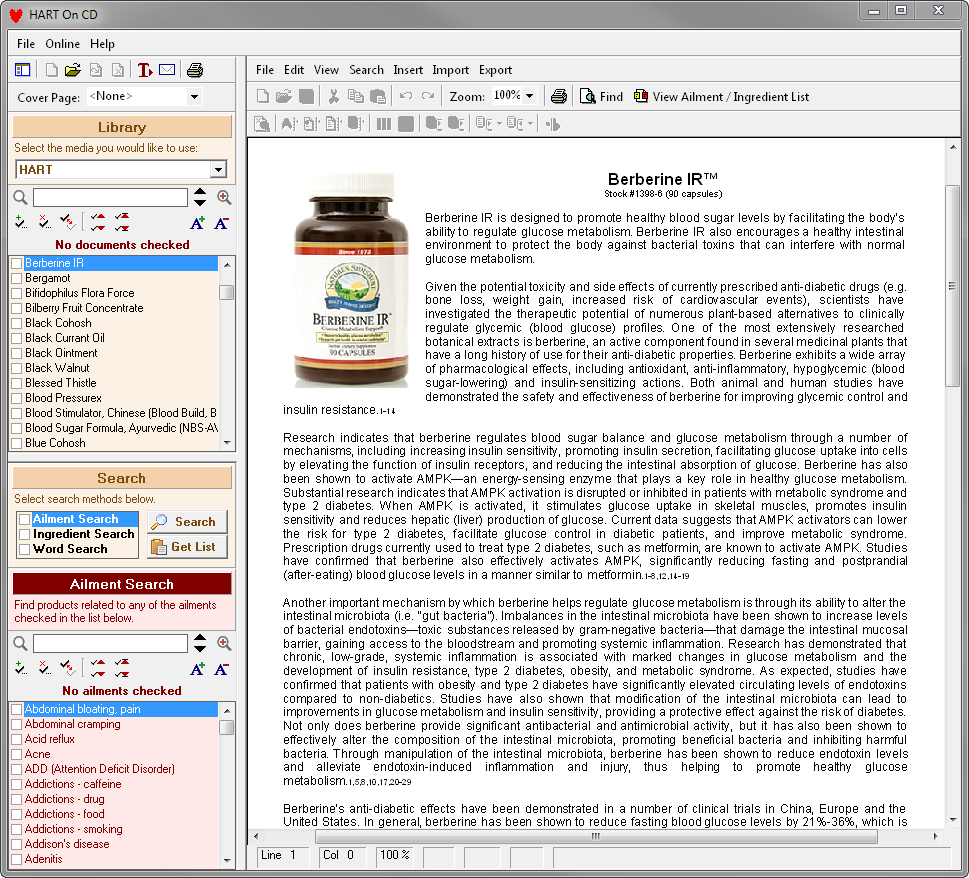
Task: Open the Insert menu in the editor
Action: coord(408,70)
